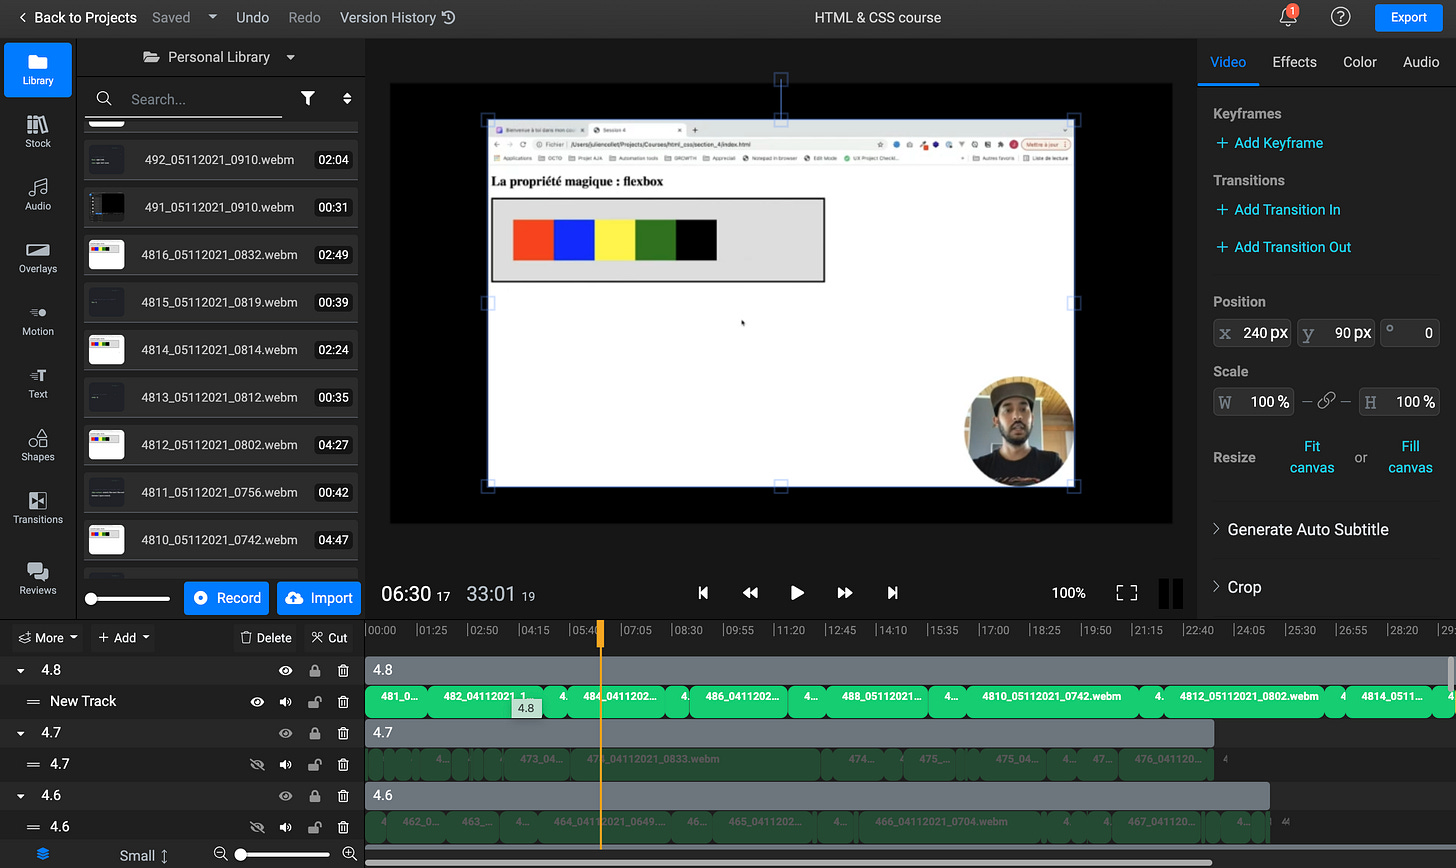Open the Personal Library dropdown
Image resolution: width=1456 pixels, height=868 pixels.
[x=219, y=57]
